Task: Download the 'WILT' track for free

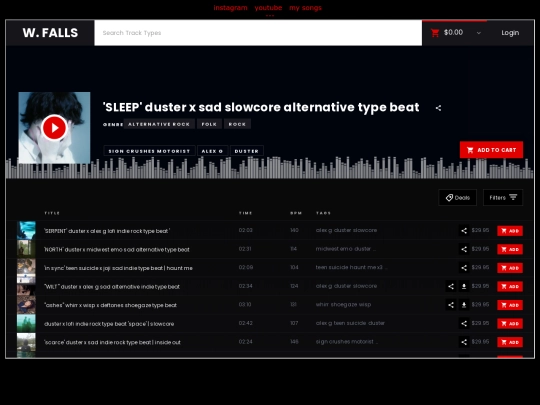Action: (464, 286)
